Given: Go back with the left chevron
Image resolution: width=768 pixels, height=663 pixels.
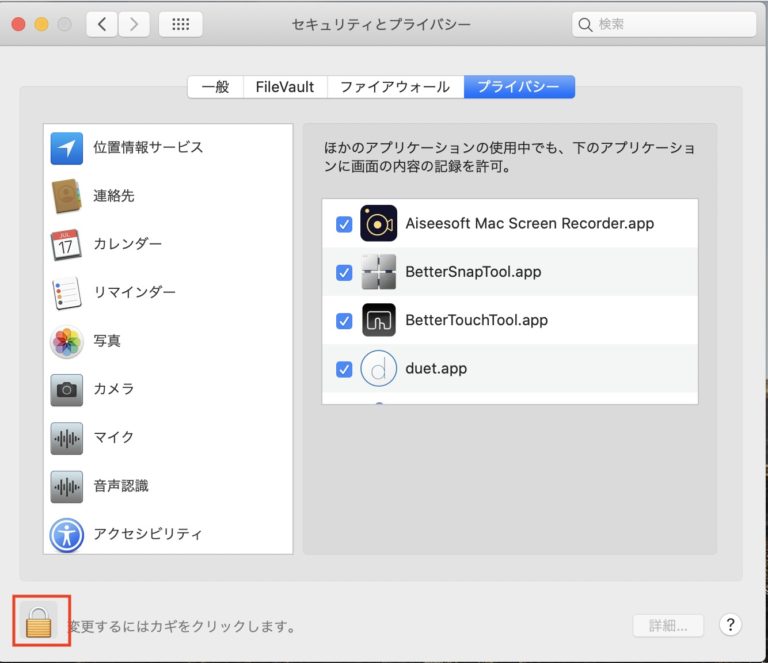Looking at the screenshot, I should [102, 24].
